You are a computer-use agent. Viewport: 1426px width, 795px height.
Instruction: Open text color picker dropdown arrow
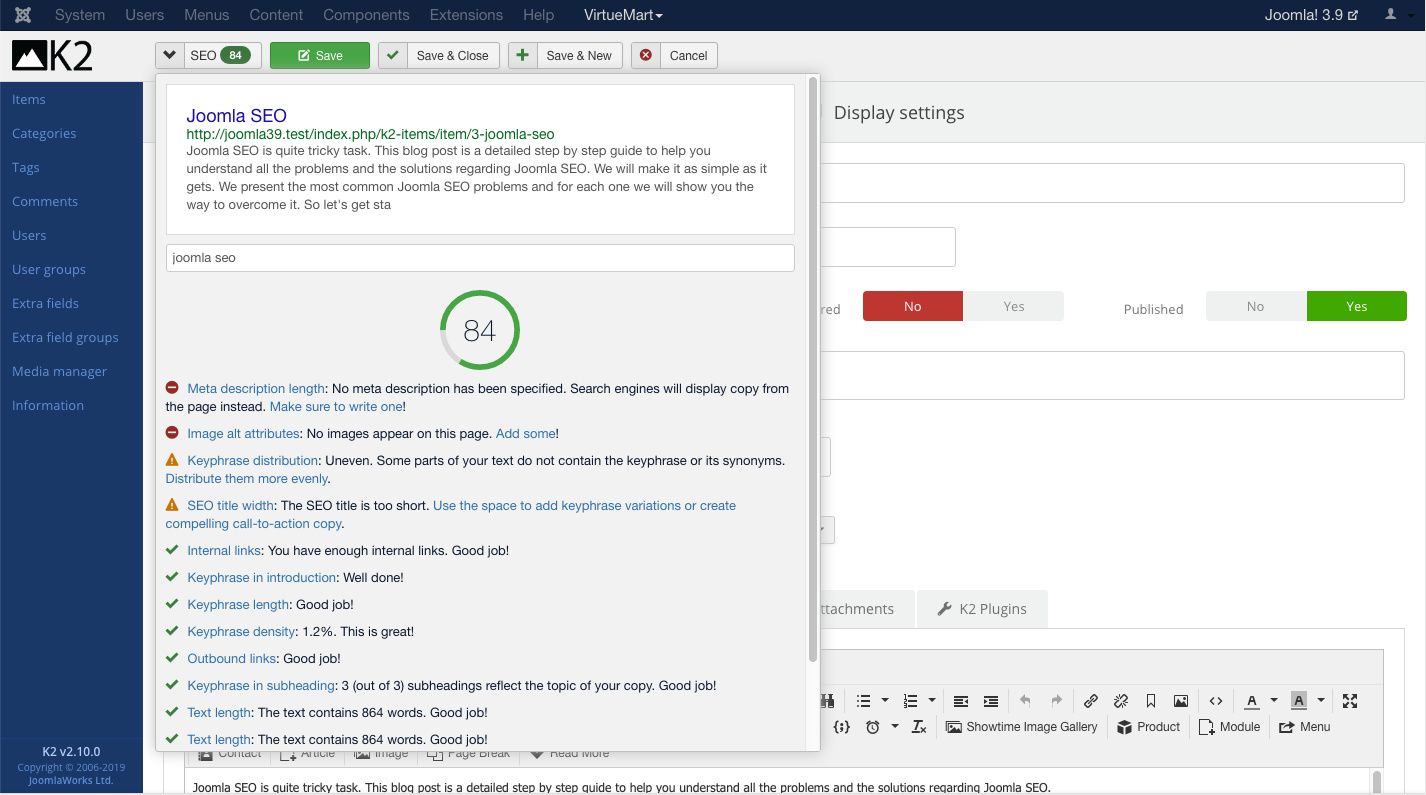tap(1273, 701)
